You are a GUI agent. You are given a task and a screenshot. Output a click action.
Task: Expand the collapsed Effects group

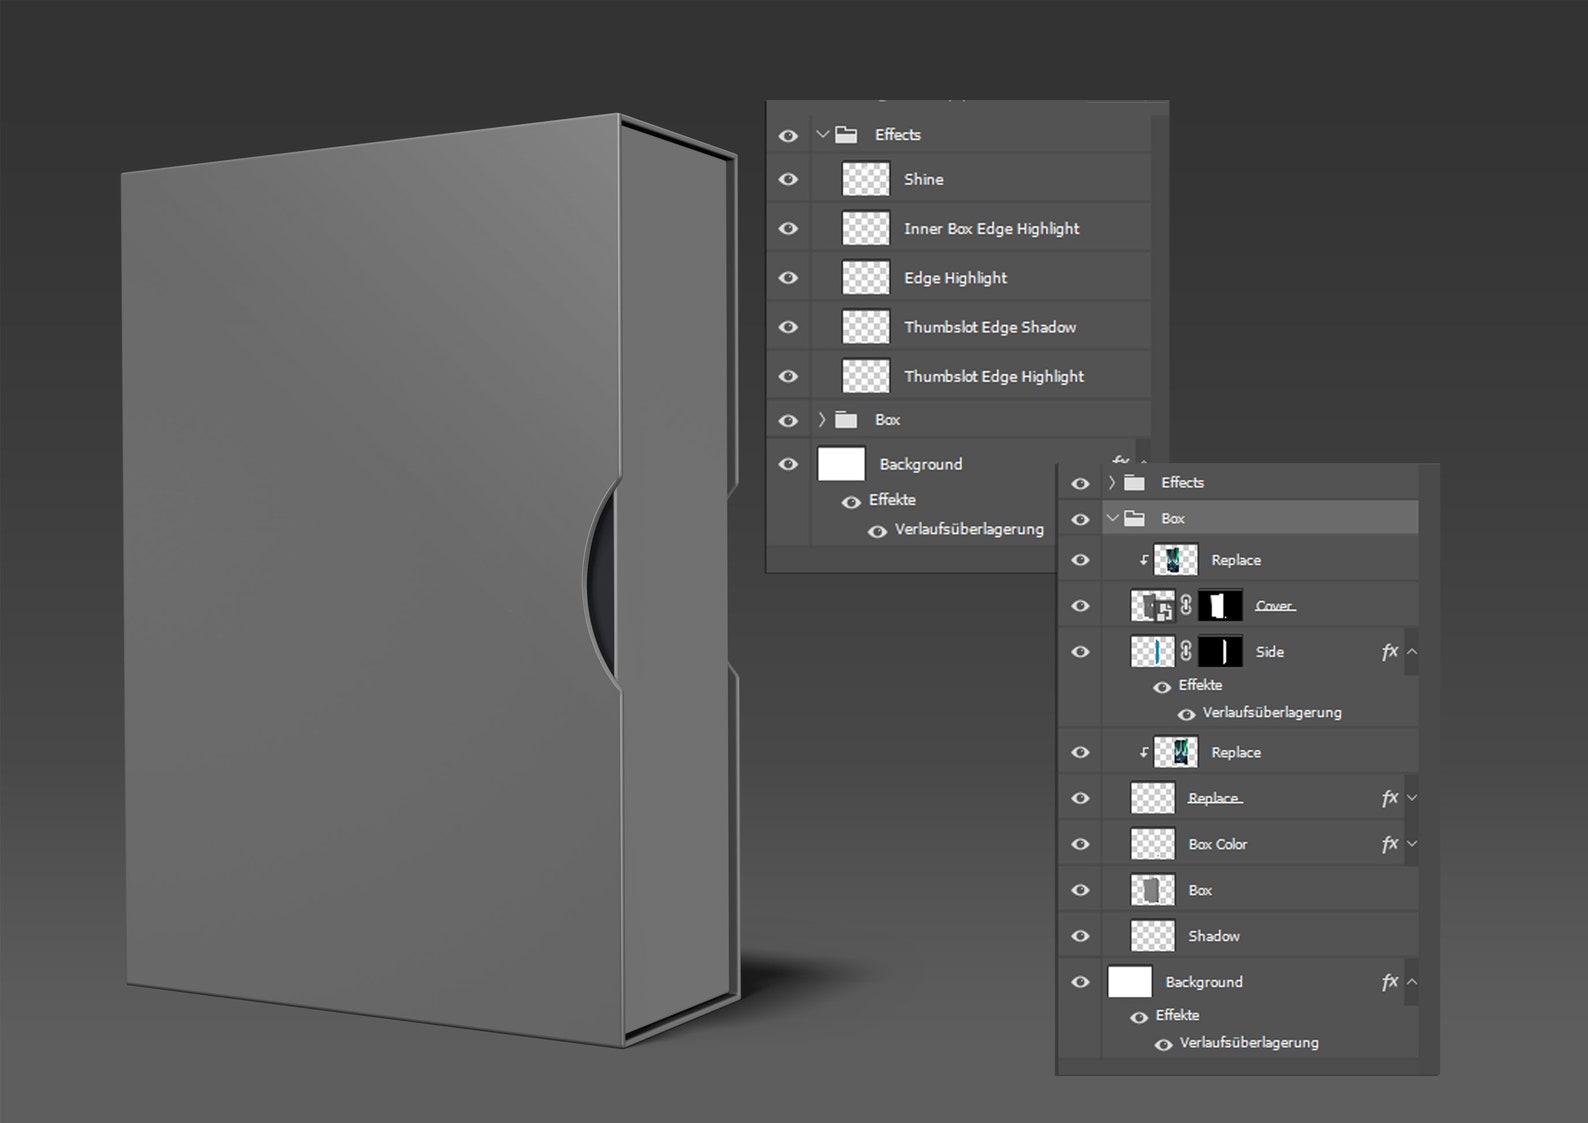click(x=1111, y=483)
